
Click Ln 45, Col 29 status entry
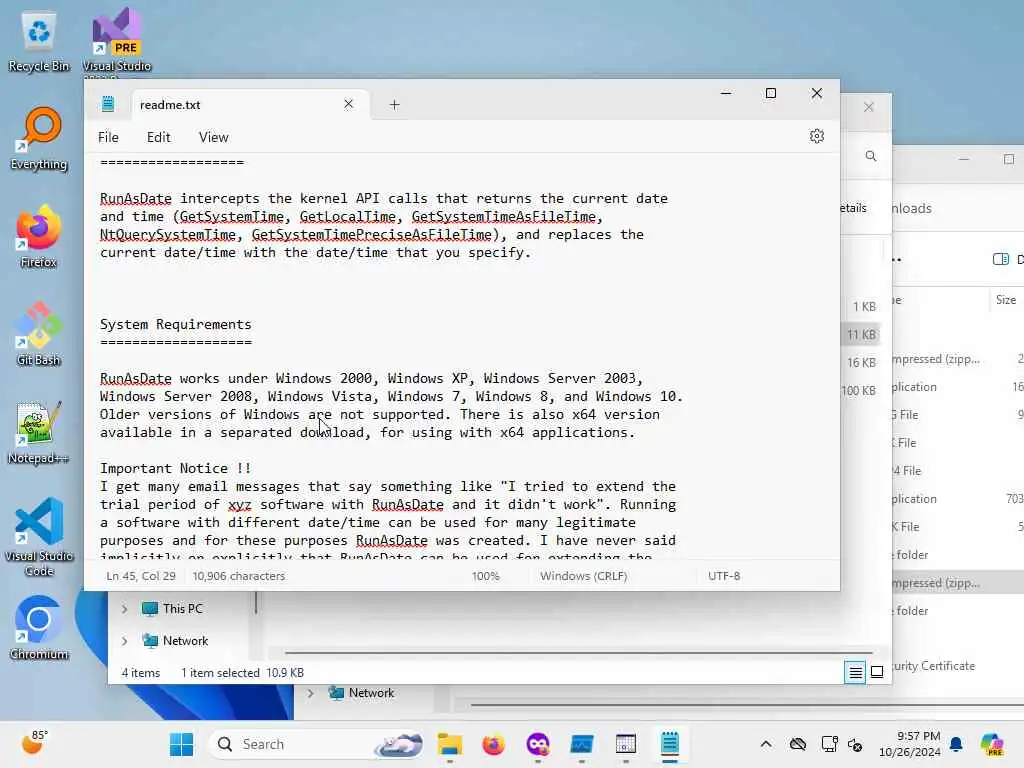141,576
